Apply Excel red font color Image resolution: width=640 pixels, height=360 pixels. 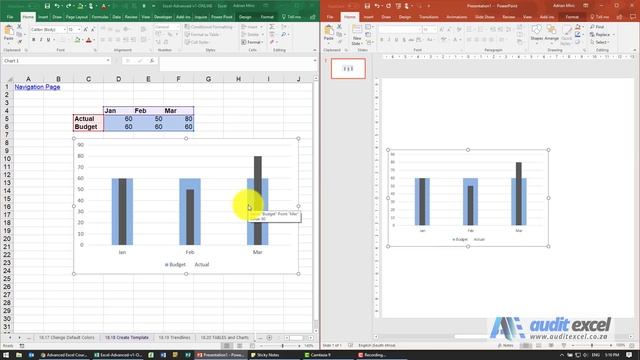[89, 40]
